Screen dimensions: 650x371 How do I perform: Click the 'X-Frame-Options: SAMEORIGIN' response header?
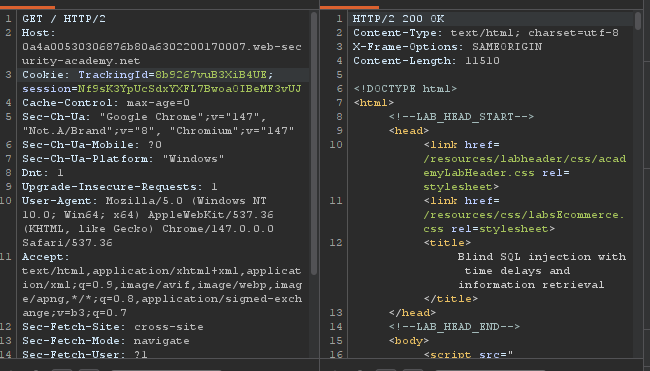(447, 47)
